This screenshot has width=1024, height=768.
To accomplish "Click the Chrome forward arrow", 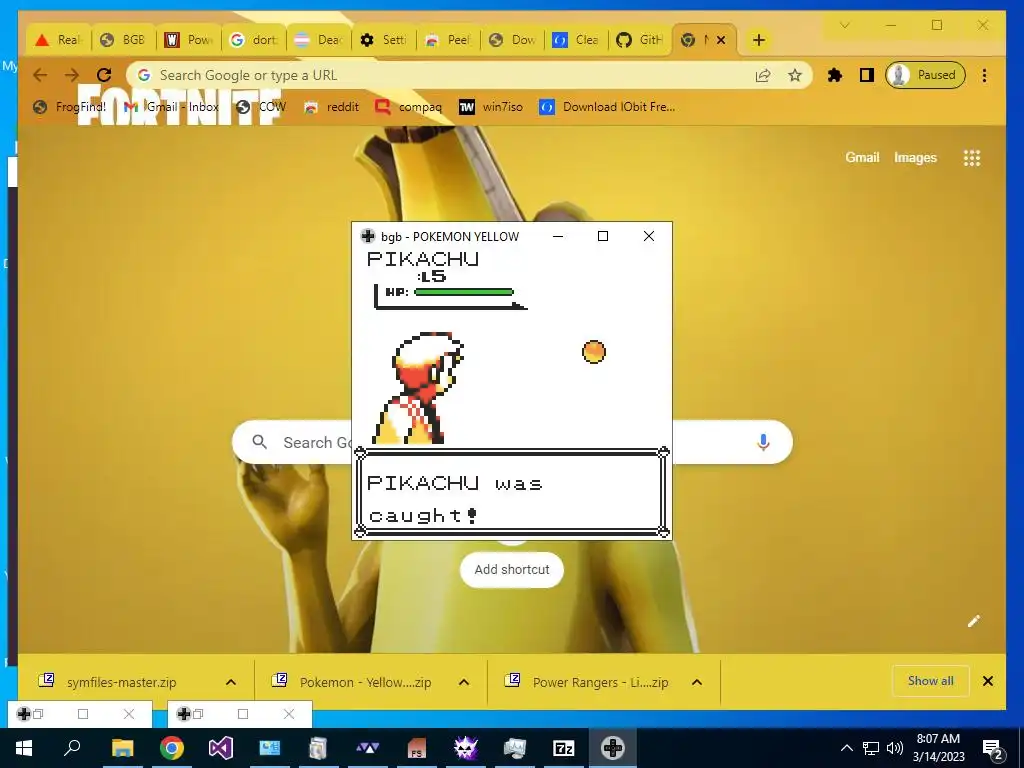I will tap(72, 75).
